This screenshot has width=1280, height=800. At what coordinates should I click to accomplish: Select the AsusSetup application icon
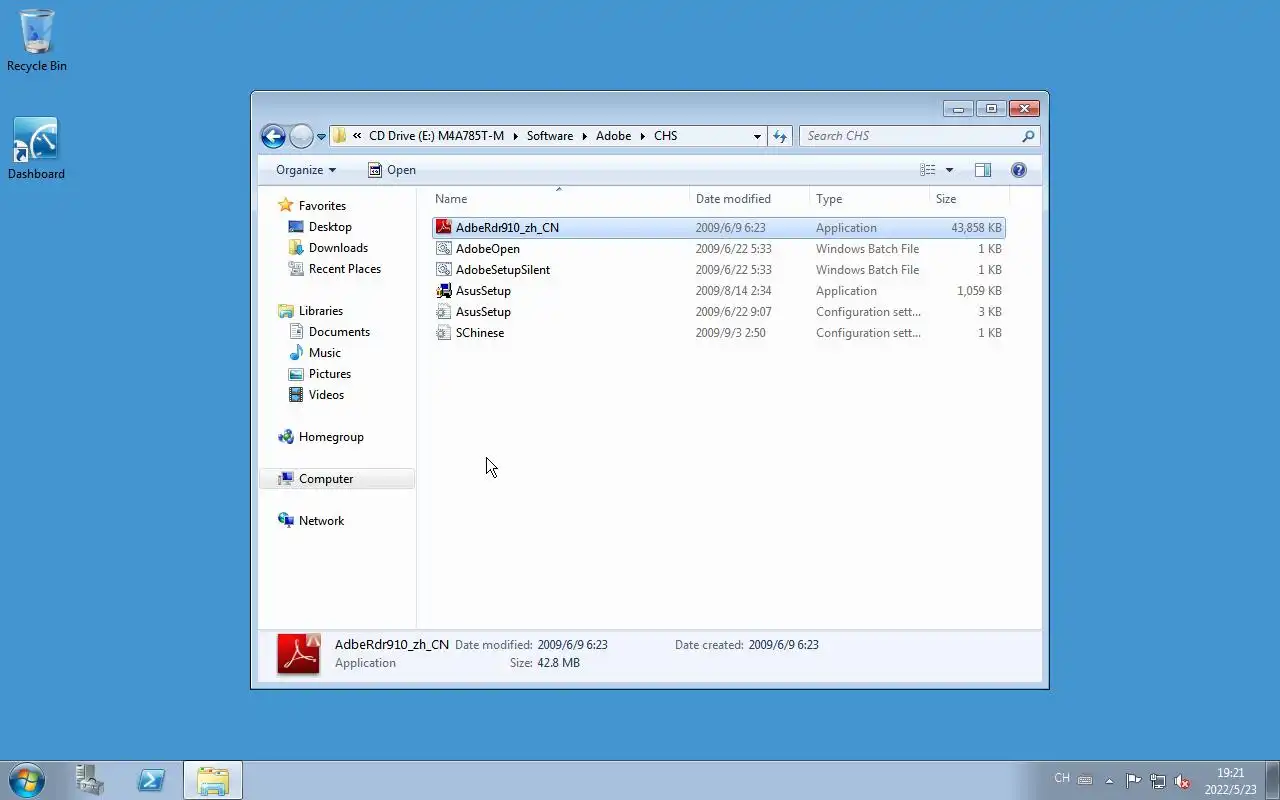(x=444, y=291)
